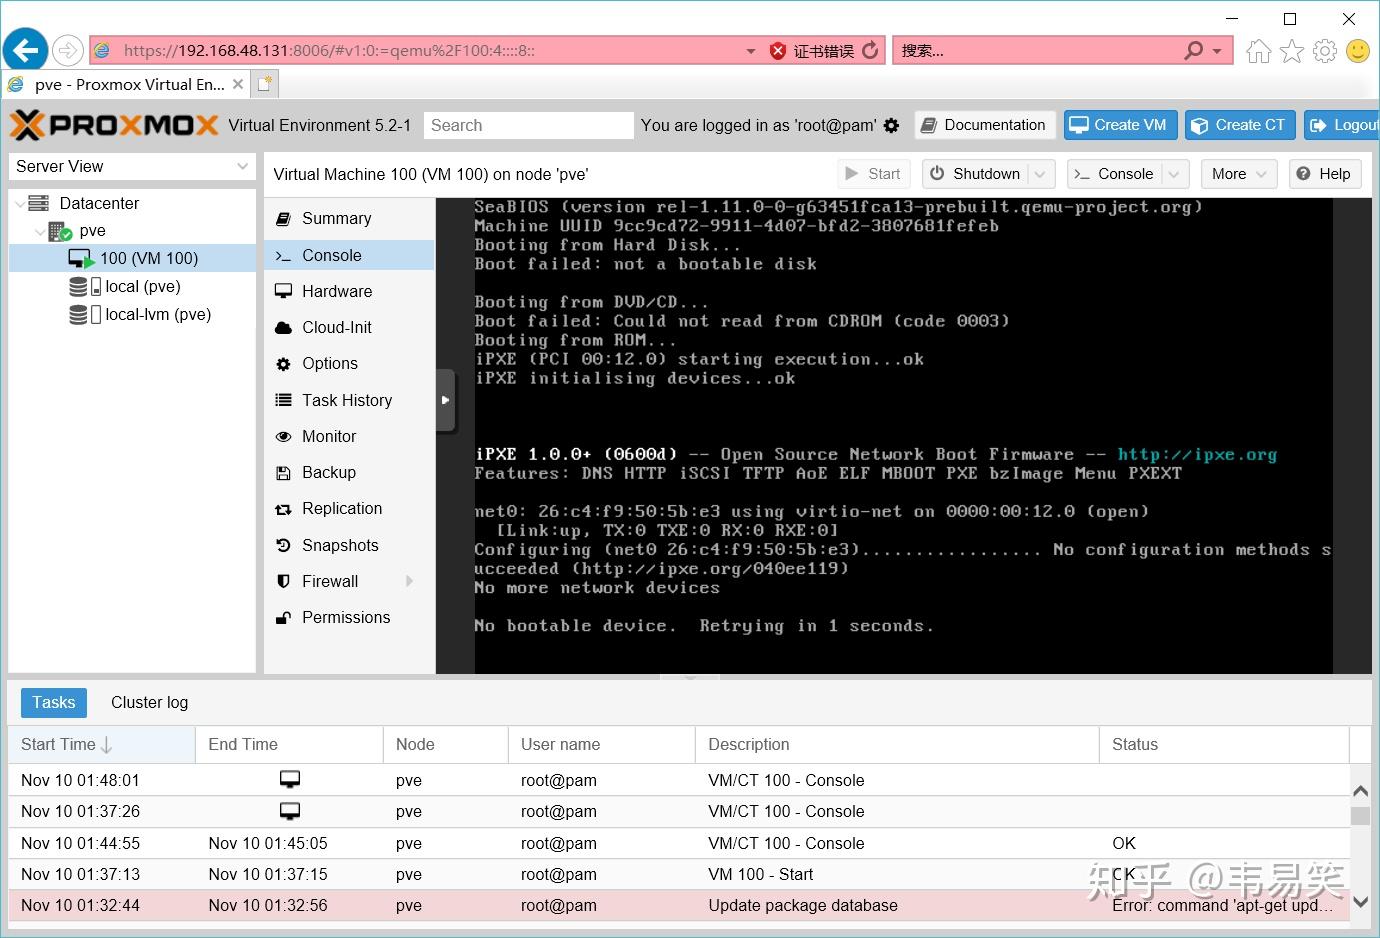Open the More dropdown menu
Viewport: 1380px width, 938px height.
point(1239,174)
